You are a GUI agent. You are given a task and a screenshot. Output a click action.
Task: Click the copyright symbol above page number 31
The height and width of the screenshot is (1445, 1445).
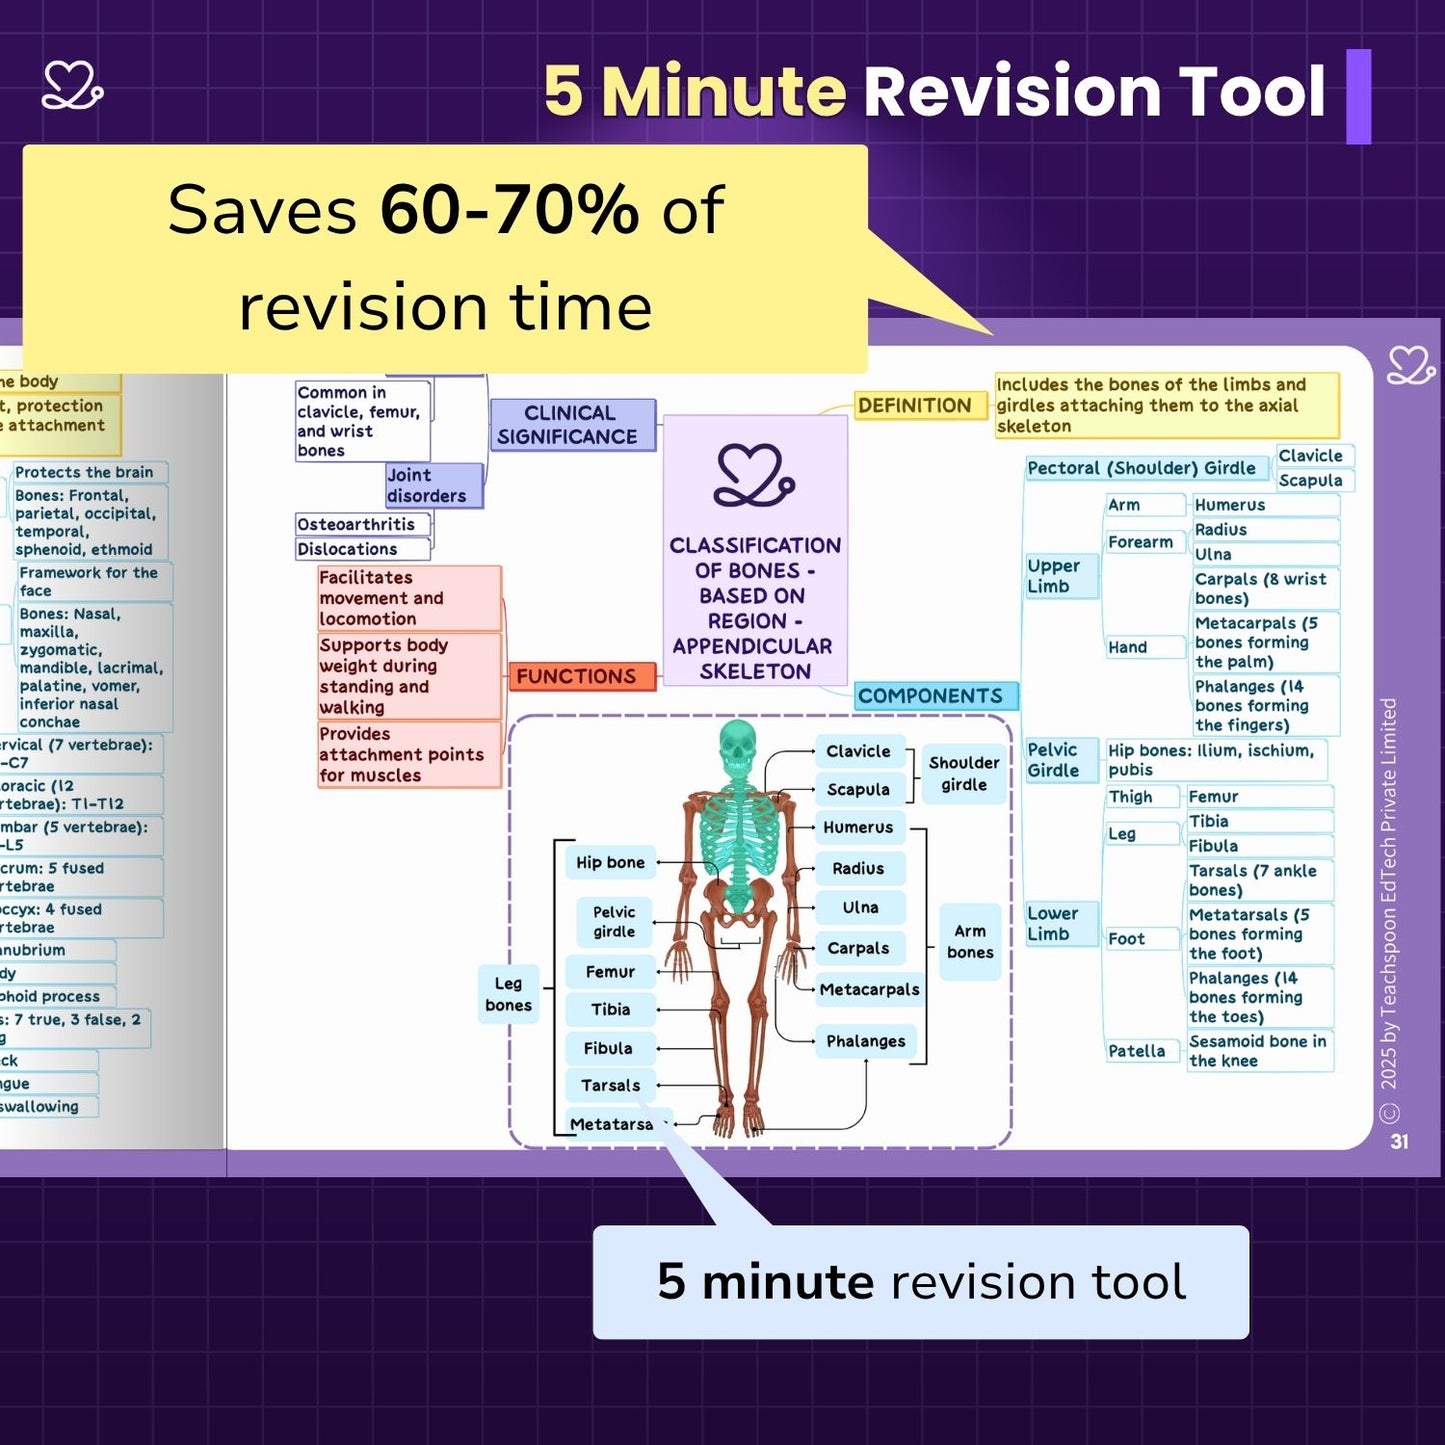1390,1113
